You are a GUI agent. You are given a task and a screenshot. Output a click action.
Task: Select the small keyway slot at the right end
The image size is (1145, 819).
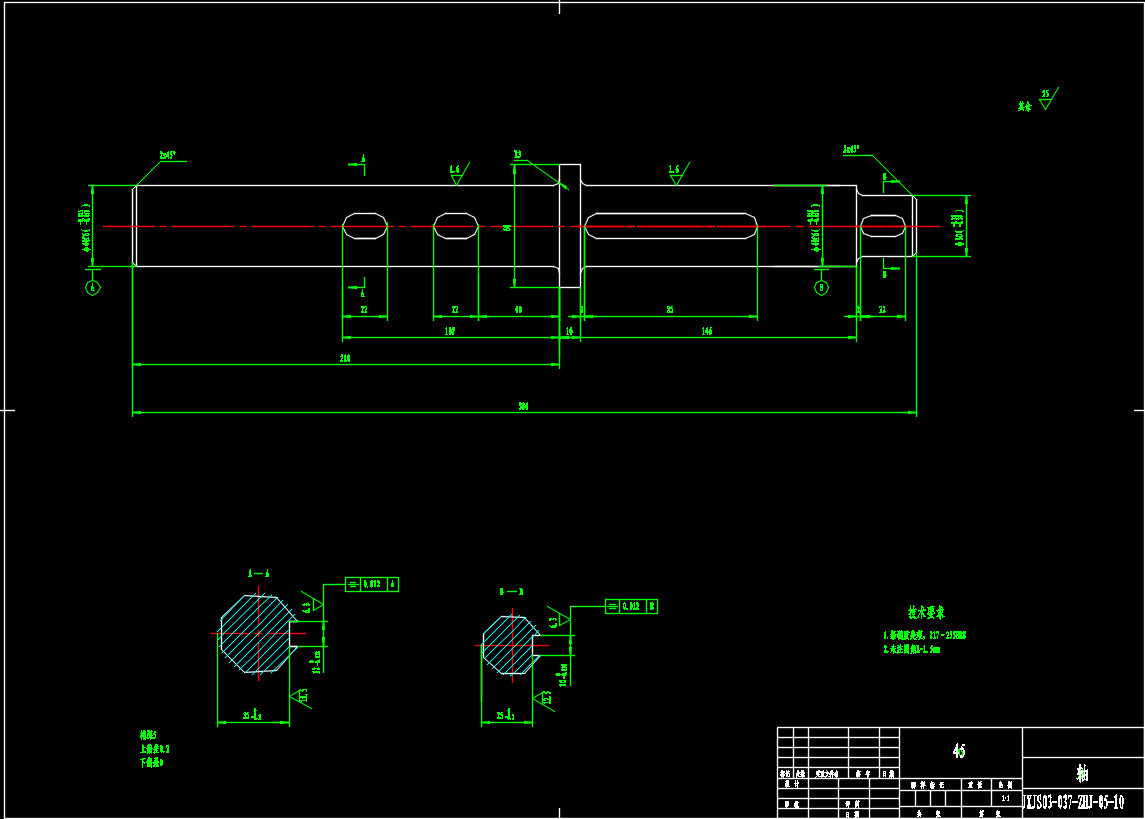point(884,226)
